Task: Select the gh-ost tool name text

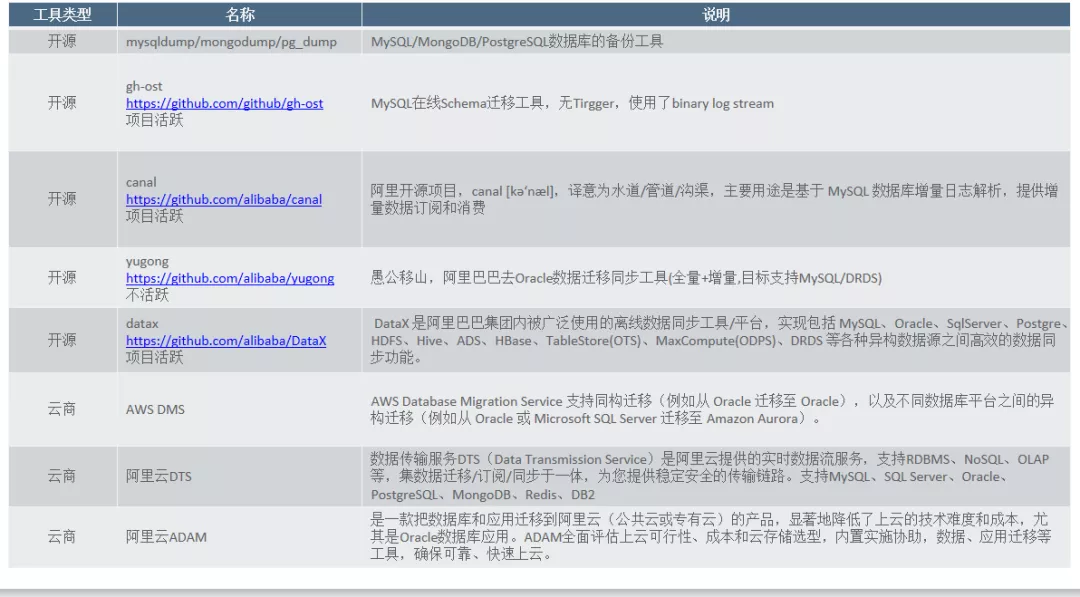Action: tap(144, 86)
